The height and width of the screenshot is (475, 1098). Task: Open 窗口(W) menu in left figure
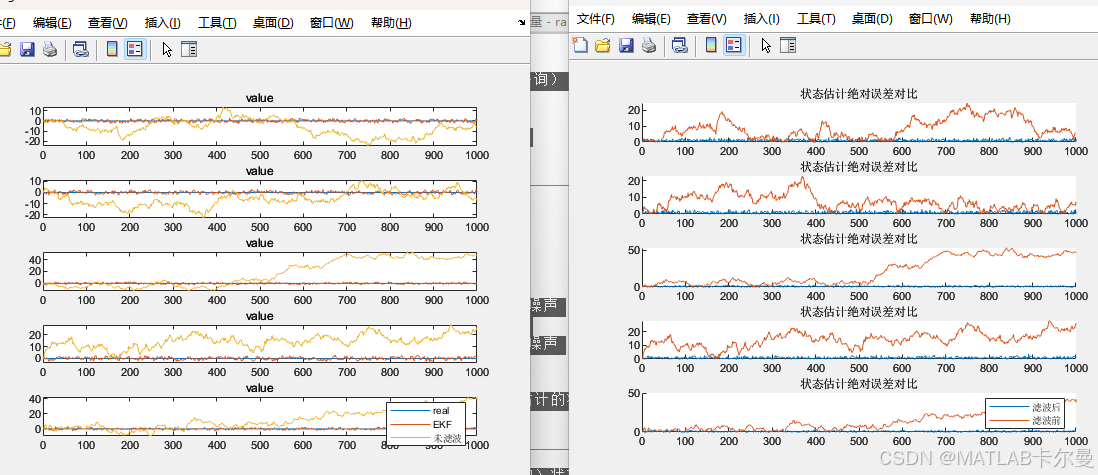click(332, 23)
